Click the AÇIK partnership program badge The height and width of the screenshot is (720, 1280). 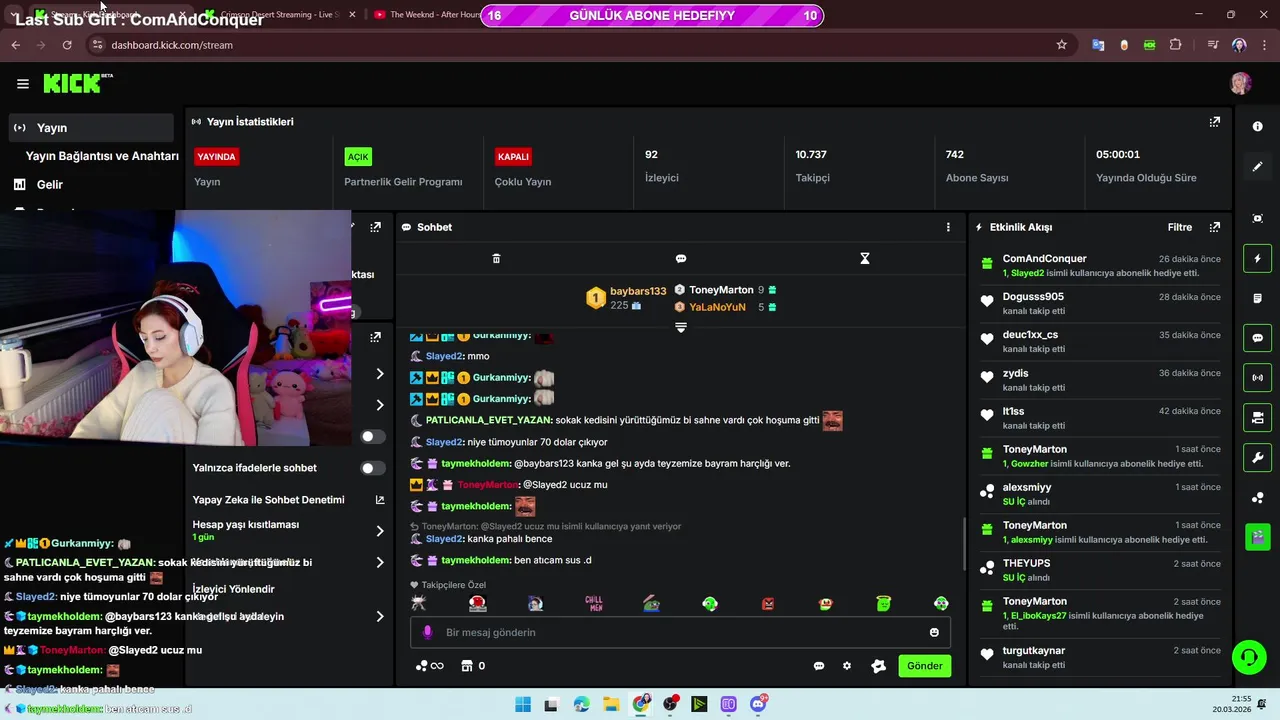click(358, 157)
